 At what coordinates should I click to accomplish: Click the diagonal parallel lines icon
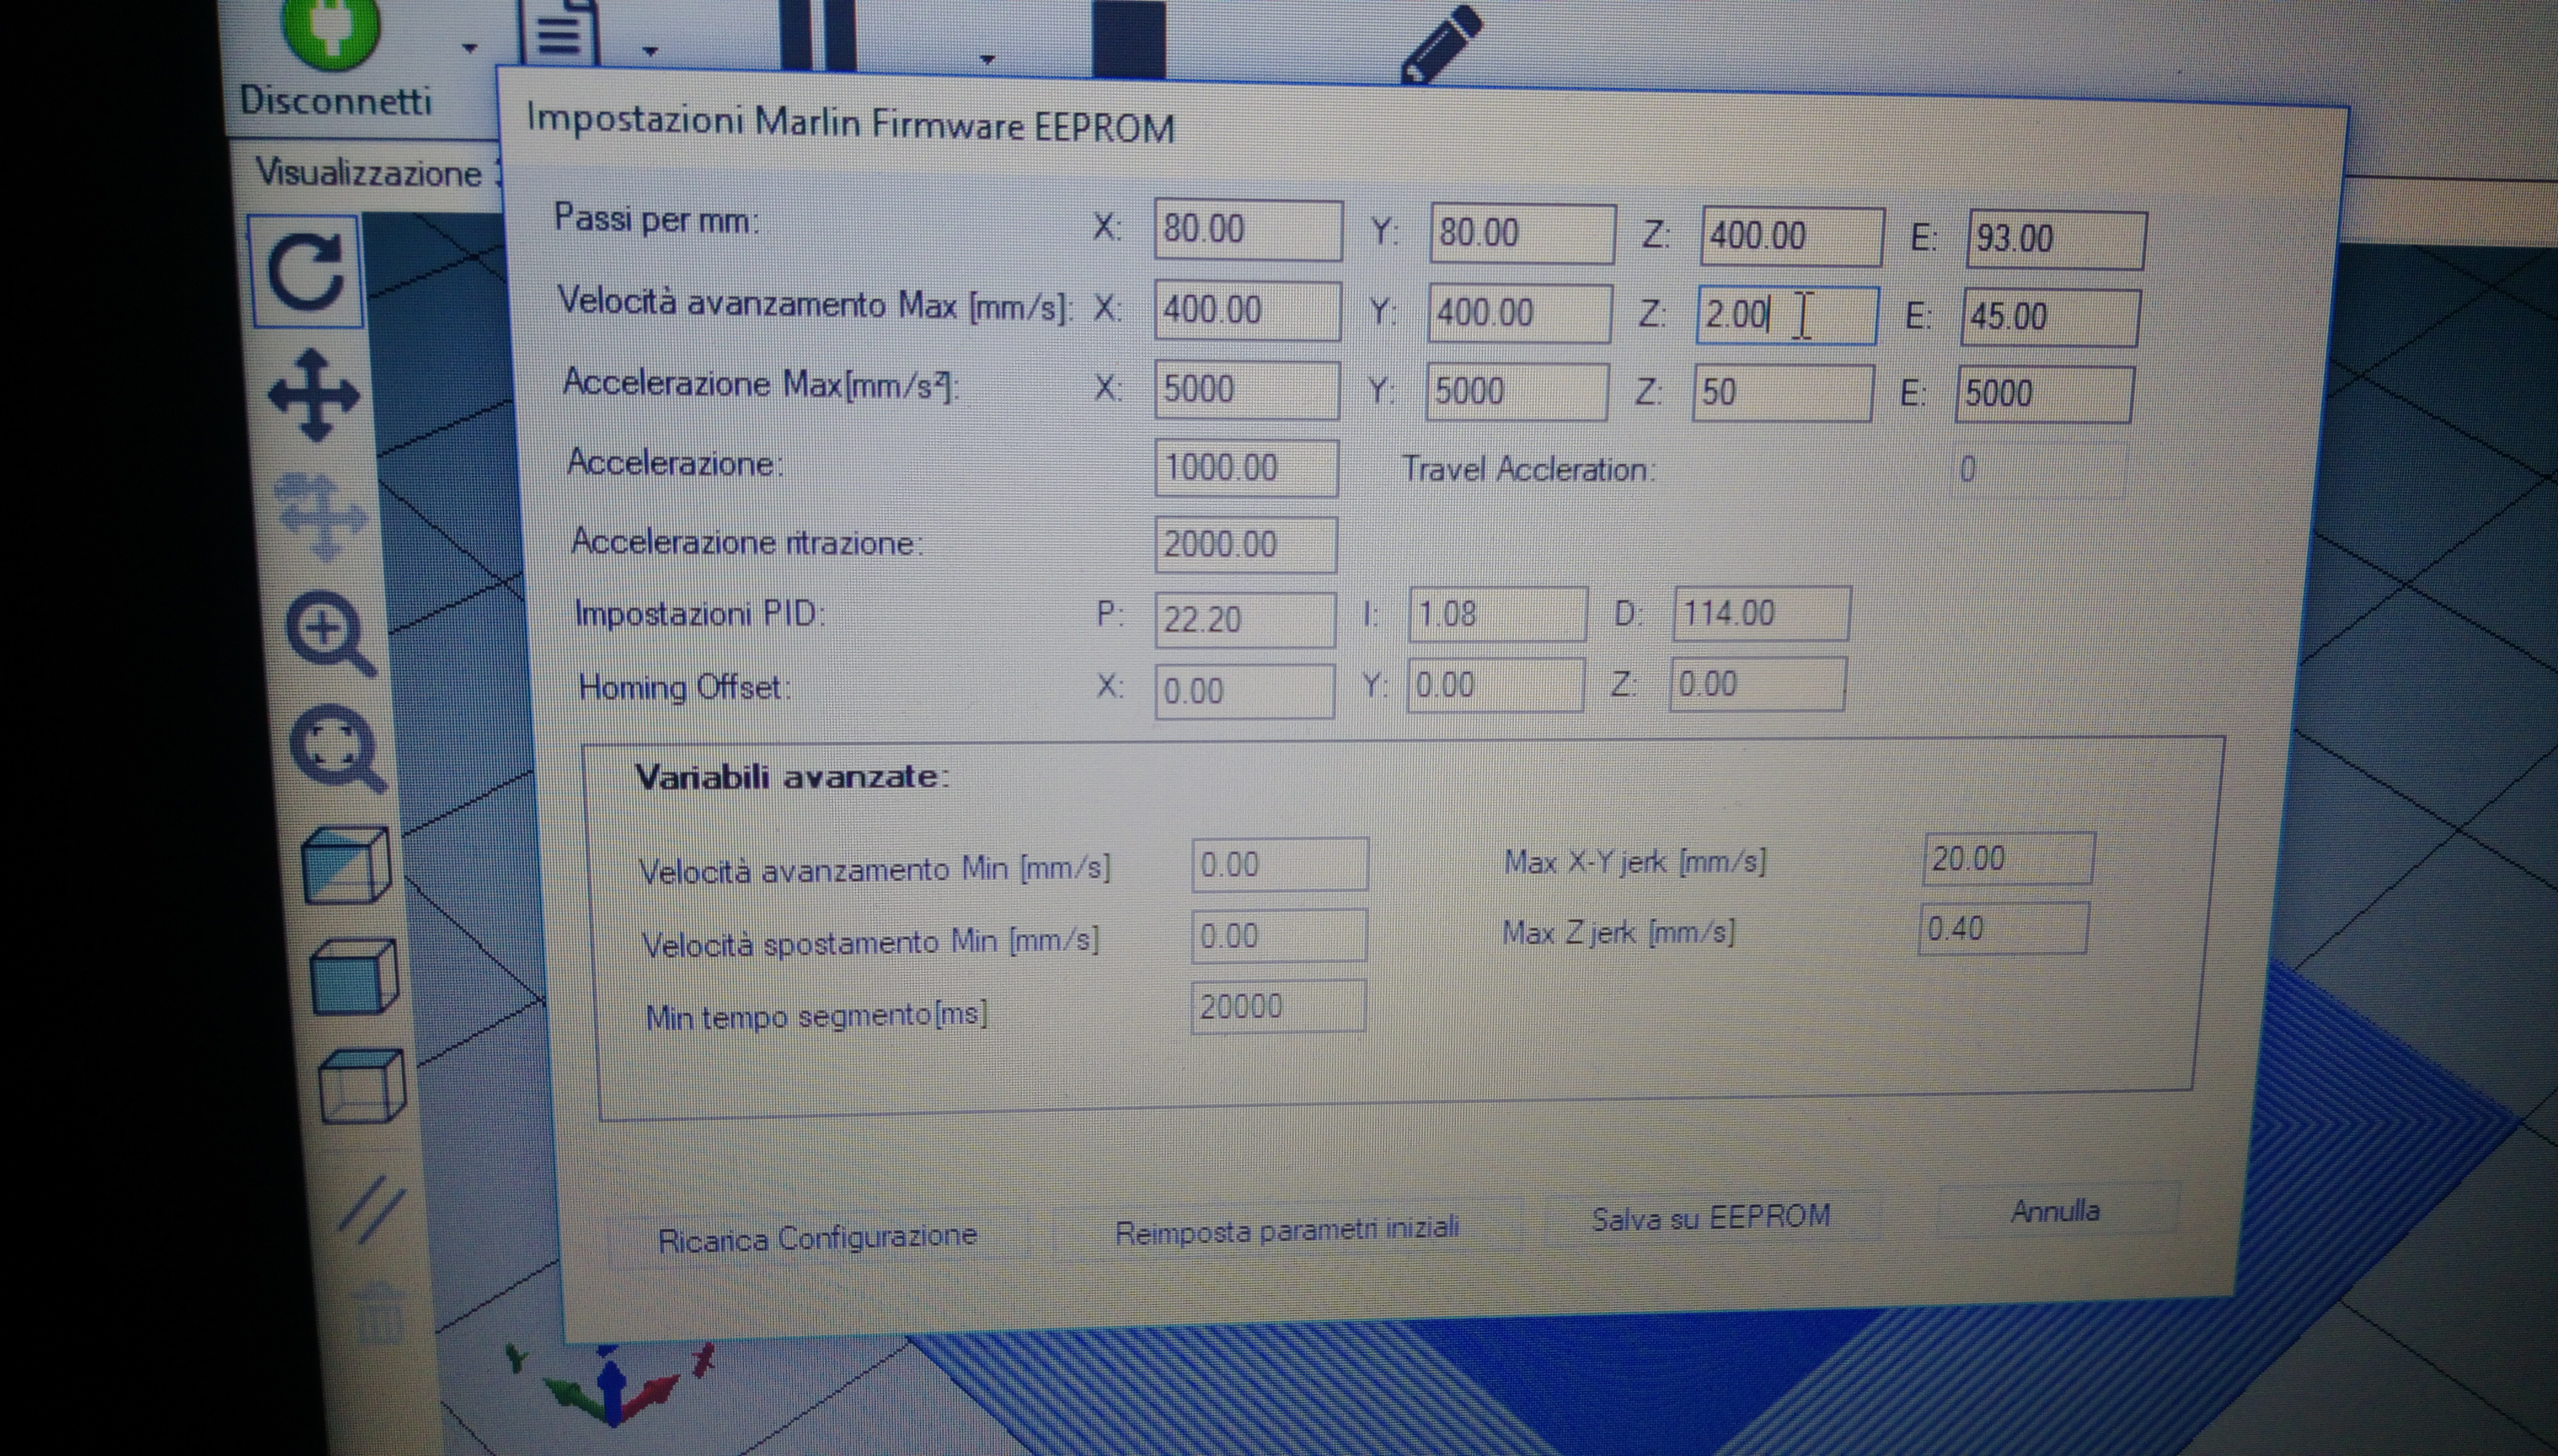371,1210
